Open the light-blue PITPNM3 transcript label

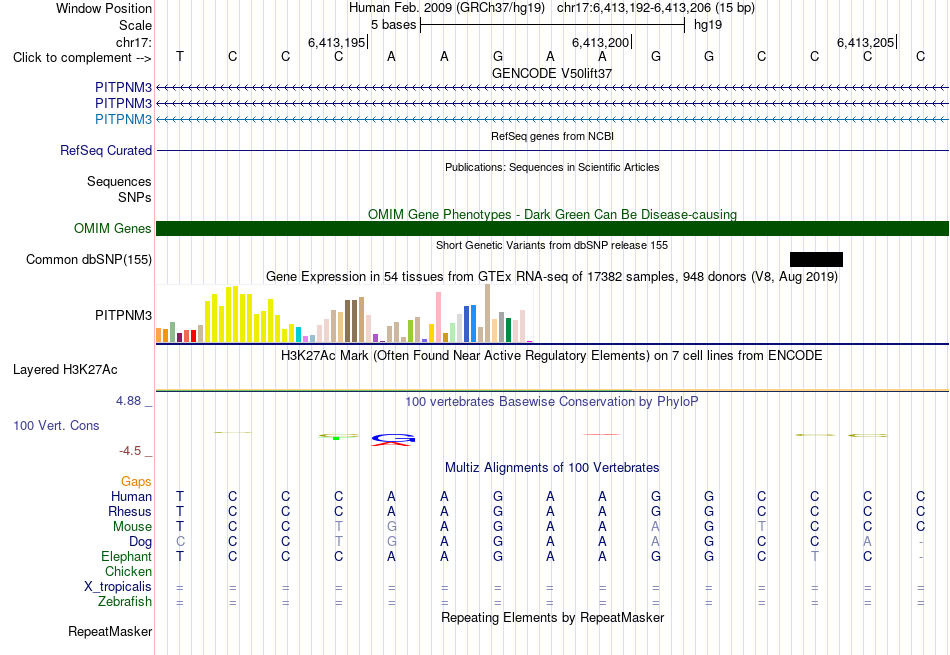click(123, 119)
